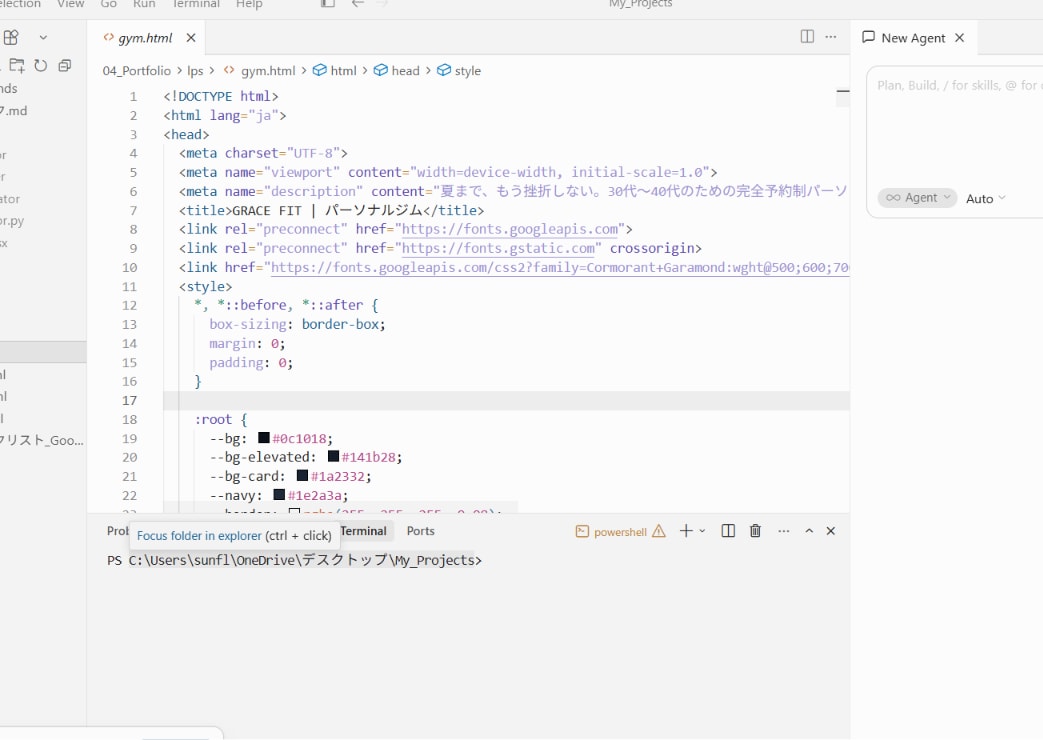Open the Help menu
This screenshot has width=1043, height=740.
249,4
